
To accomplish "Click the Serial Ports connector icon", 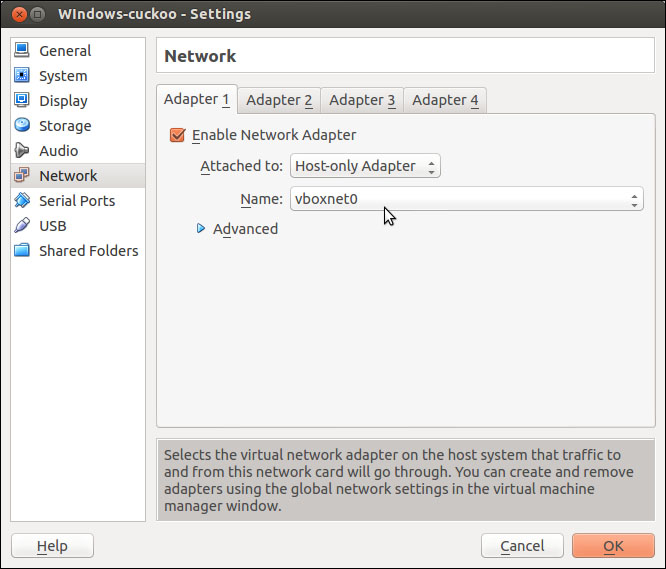I will click(x=22, y=200).
